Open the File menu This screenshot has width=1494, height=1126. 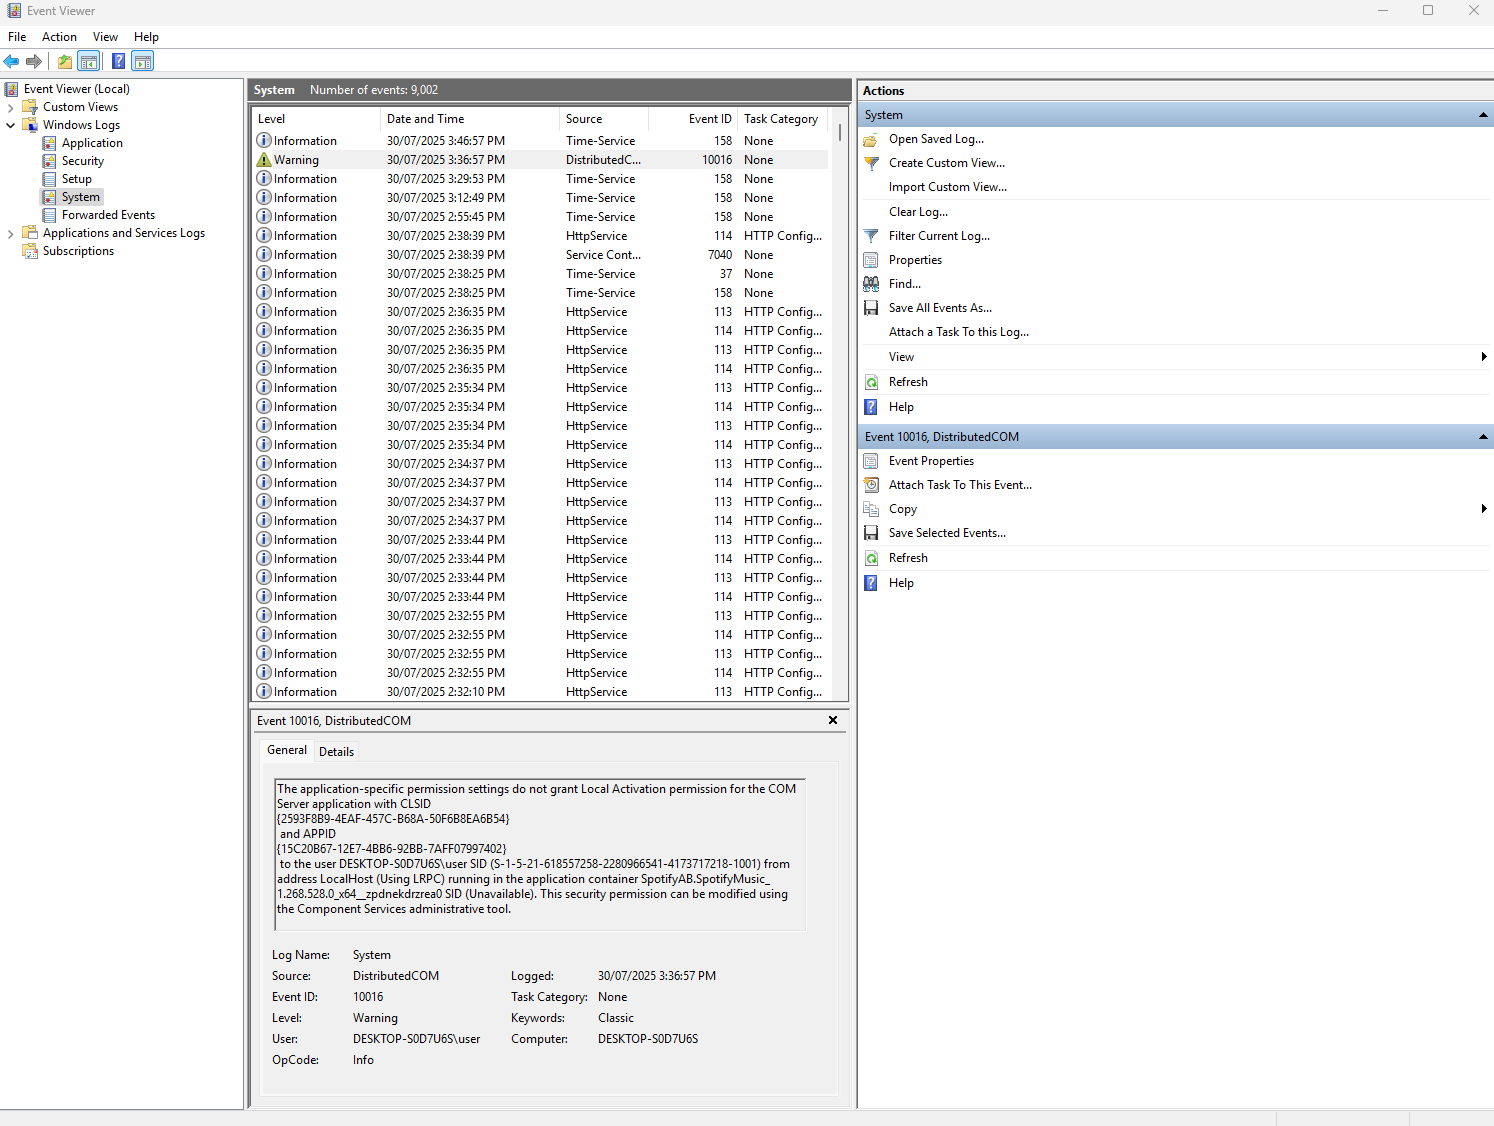[17, 37]
